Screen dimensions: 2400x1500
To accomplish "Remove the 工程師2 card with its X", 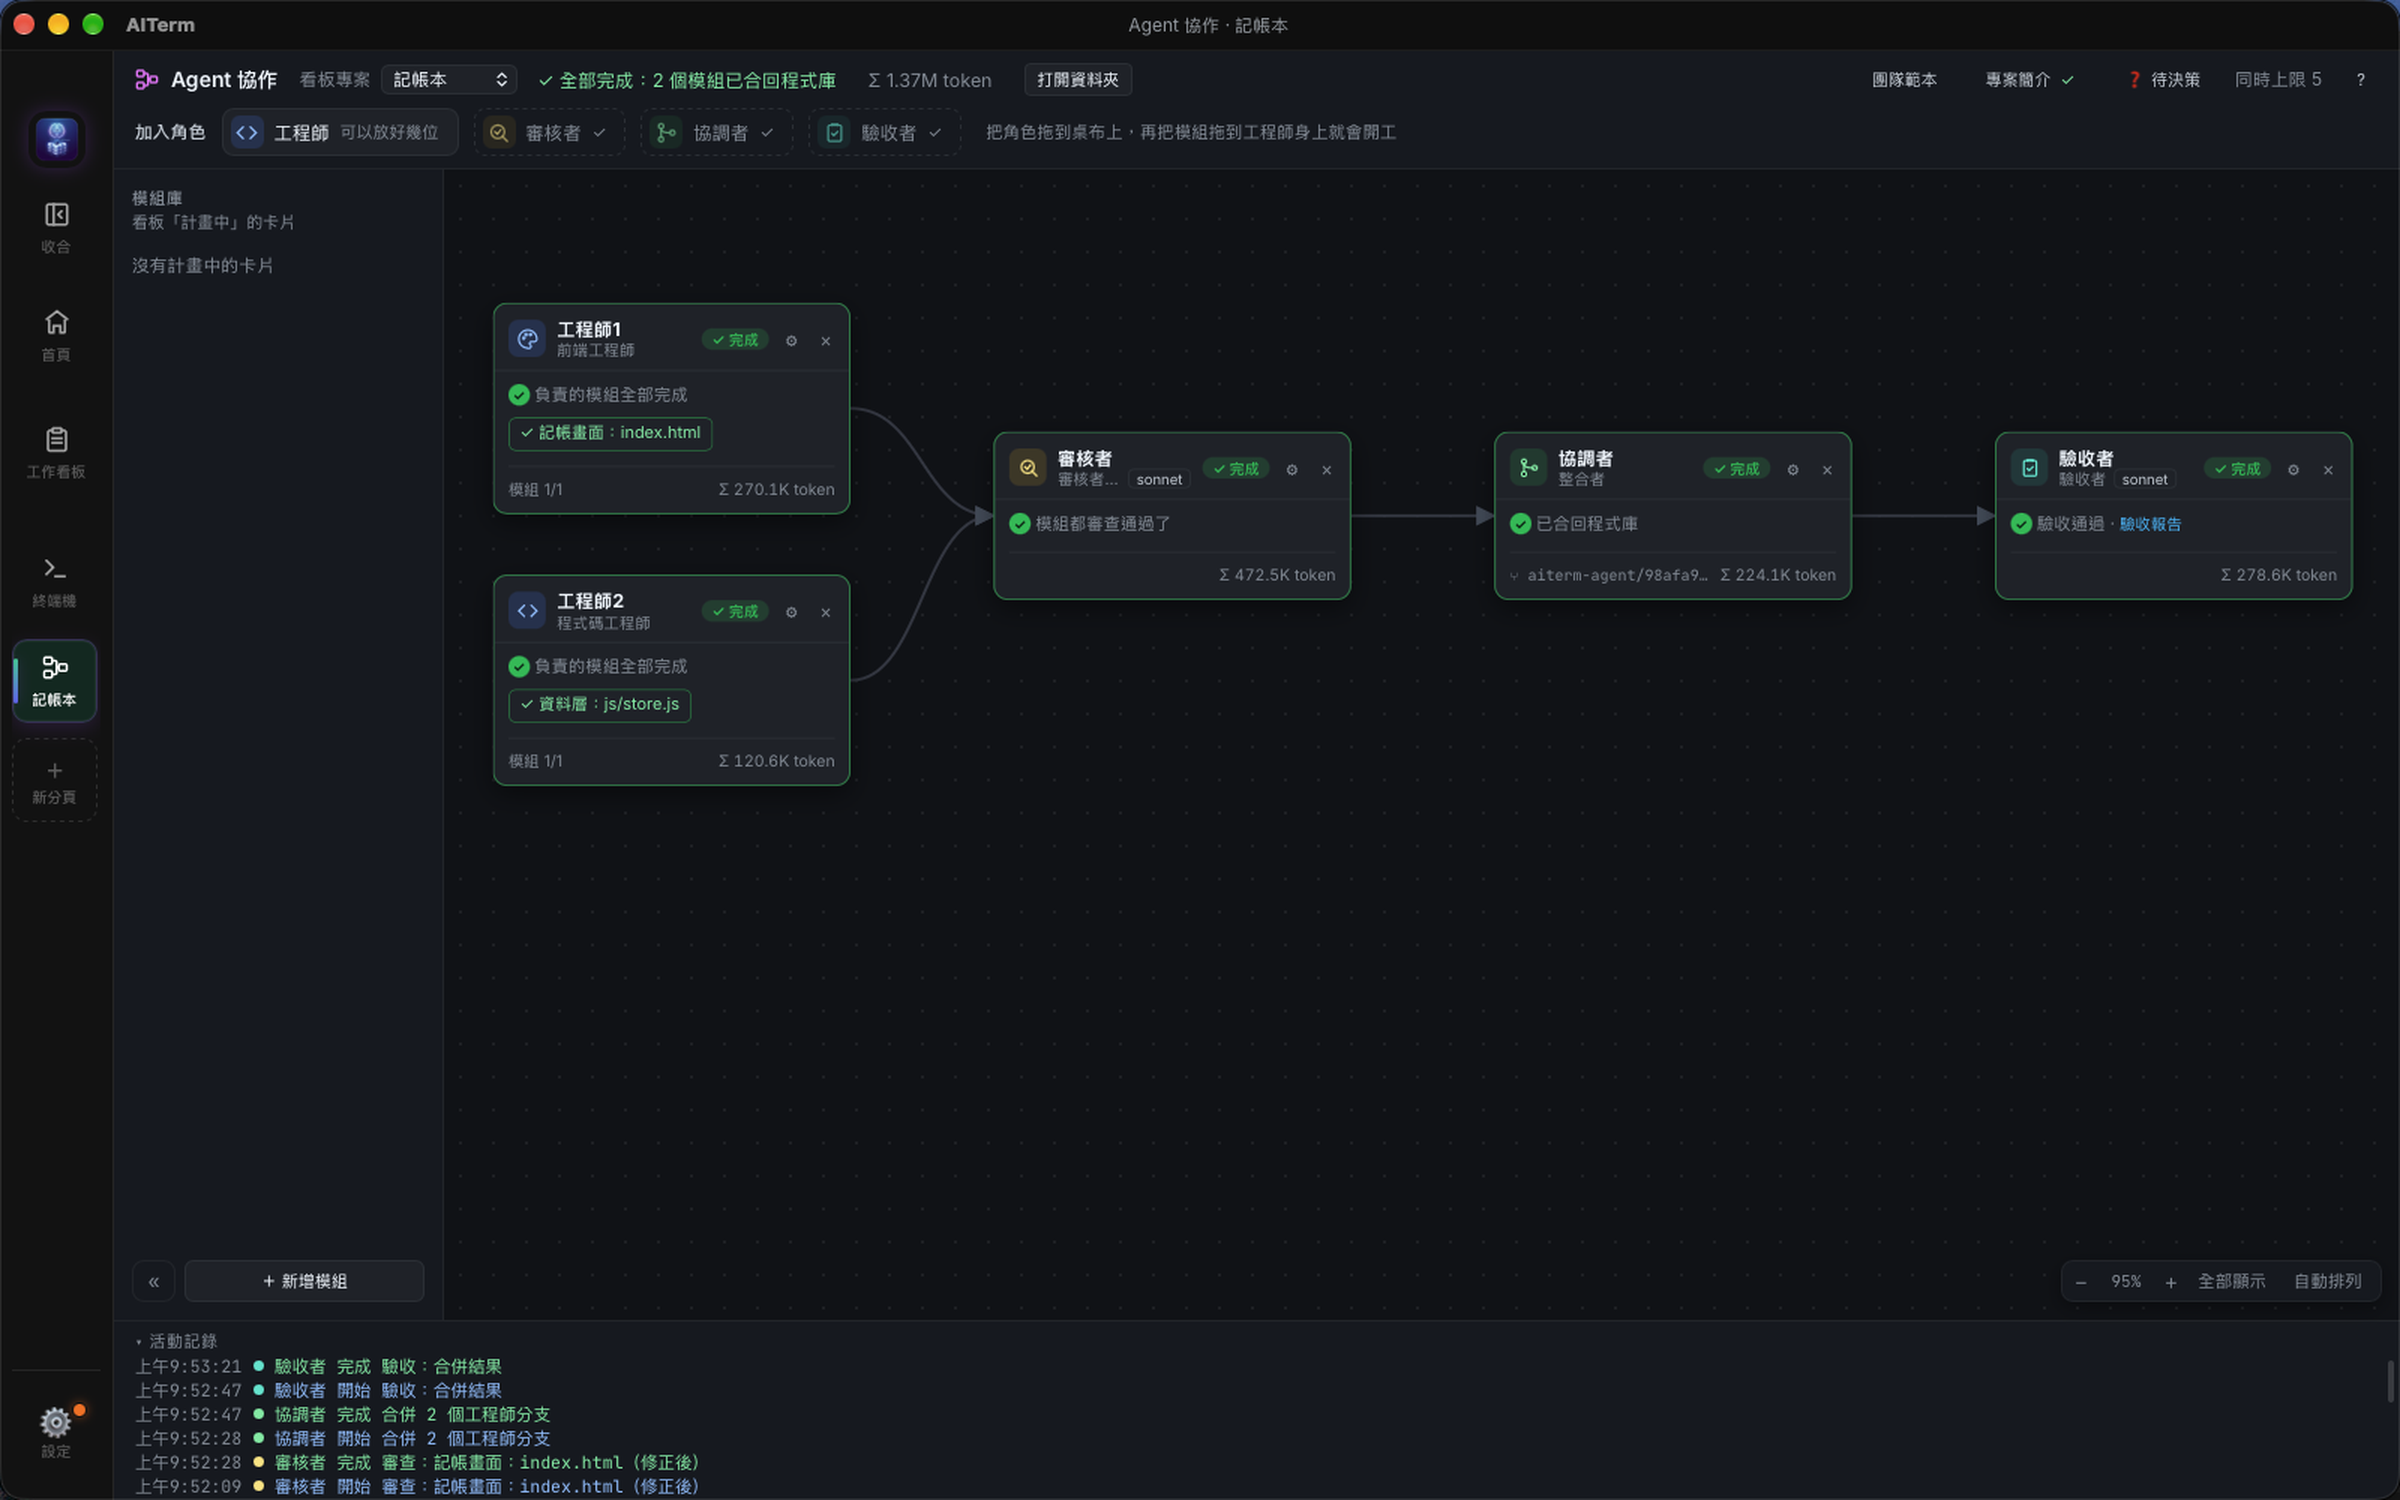I will click(x=826, y=612).
